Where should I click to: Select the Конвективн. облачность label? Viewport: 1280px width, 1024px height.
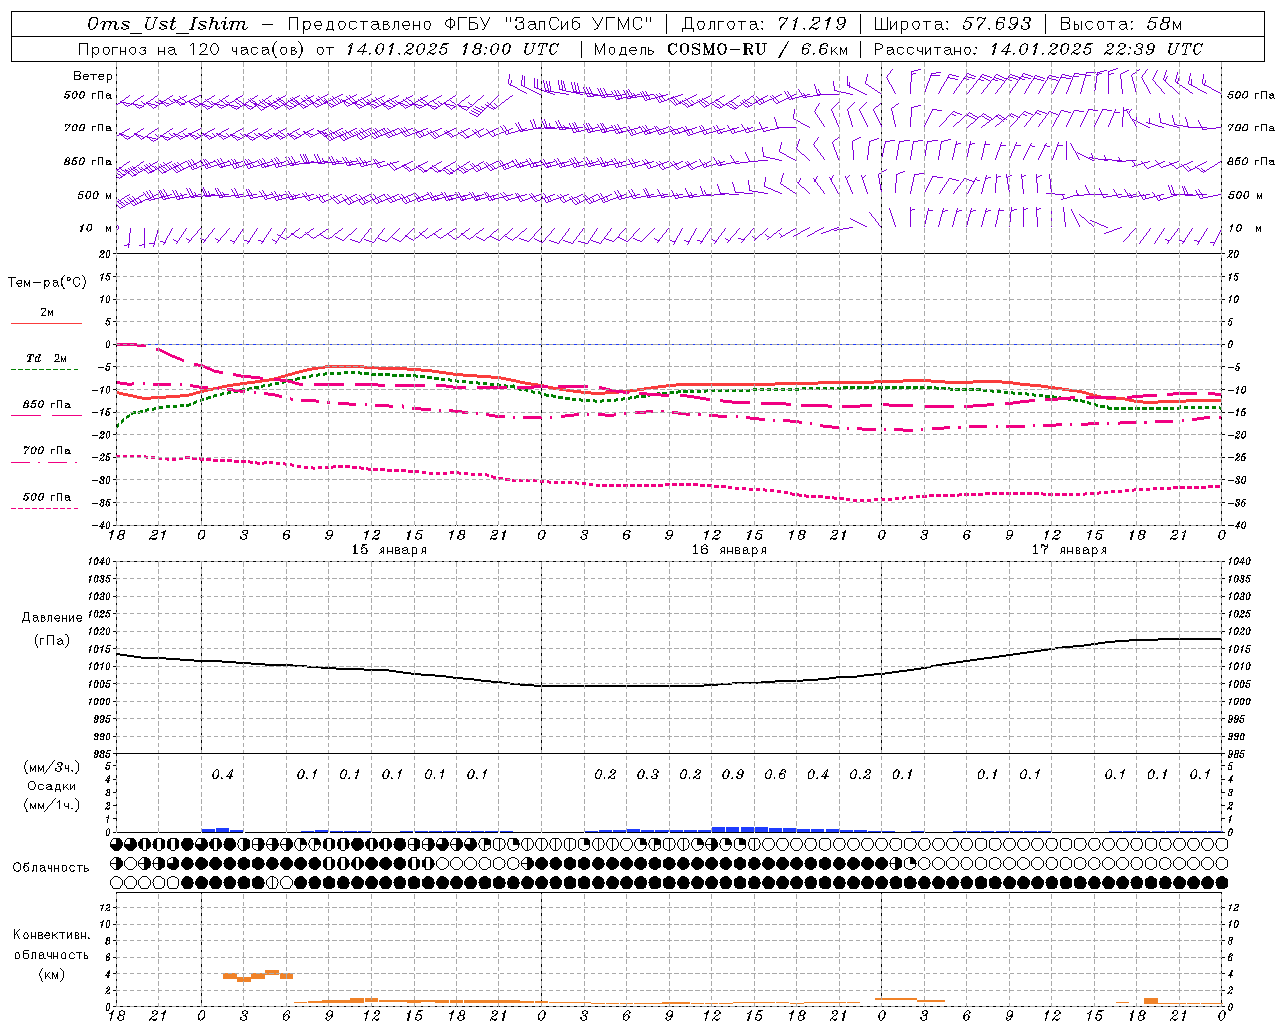[x=51, y=945]
